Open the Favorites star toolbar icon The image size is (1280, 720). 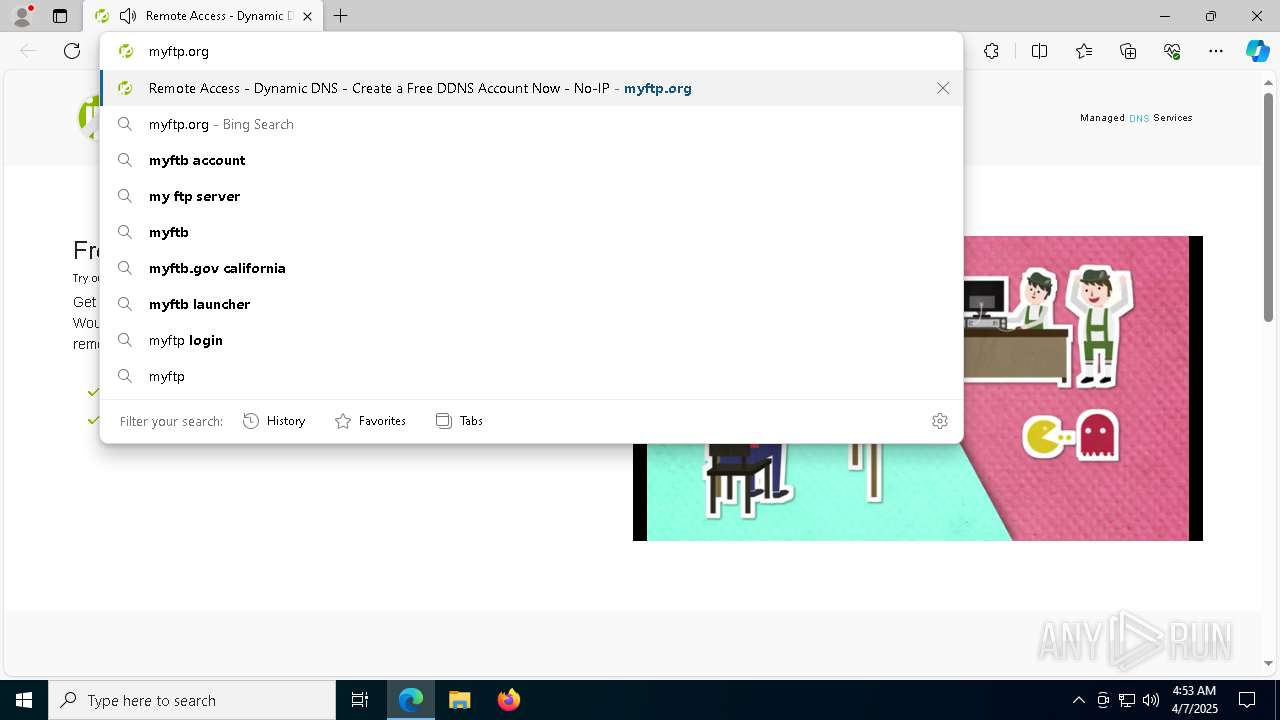1084,51
